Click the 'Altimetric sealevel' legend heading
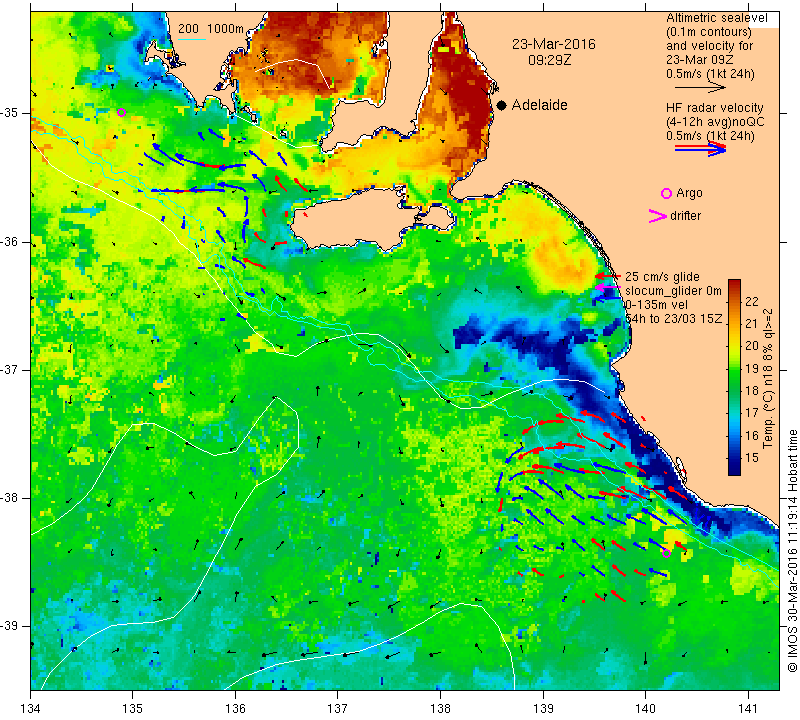The image size is (800, 720). point(716,18)
